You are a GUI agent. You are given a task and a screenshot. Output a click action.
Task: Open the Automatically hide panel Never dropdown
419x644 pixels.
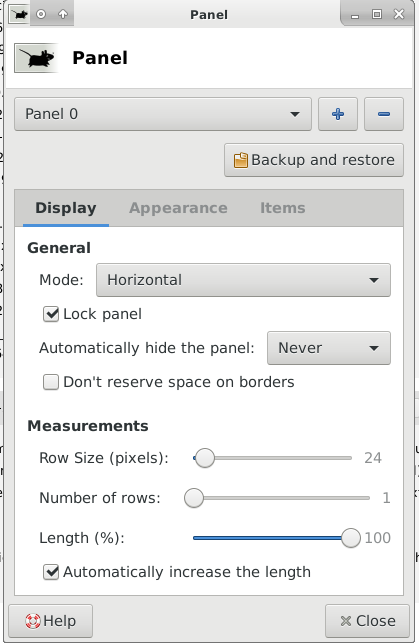tap(329, 348)
